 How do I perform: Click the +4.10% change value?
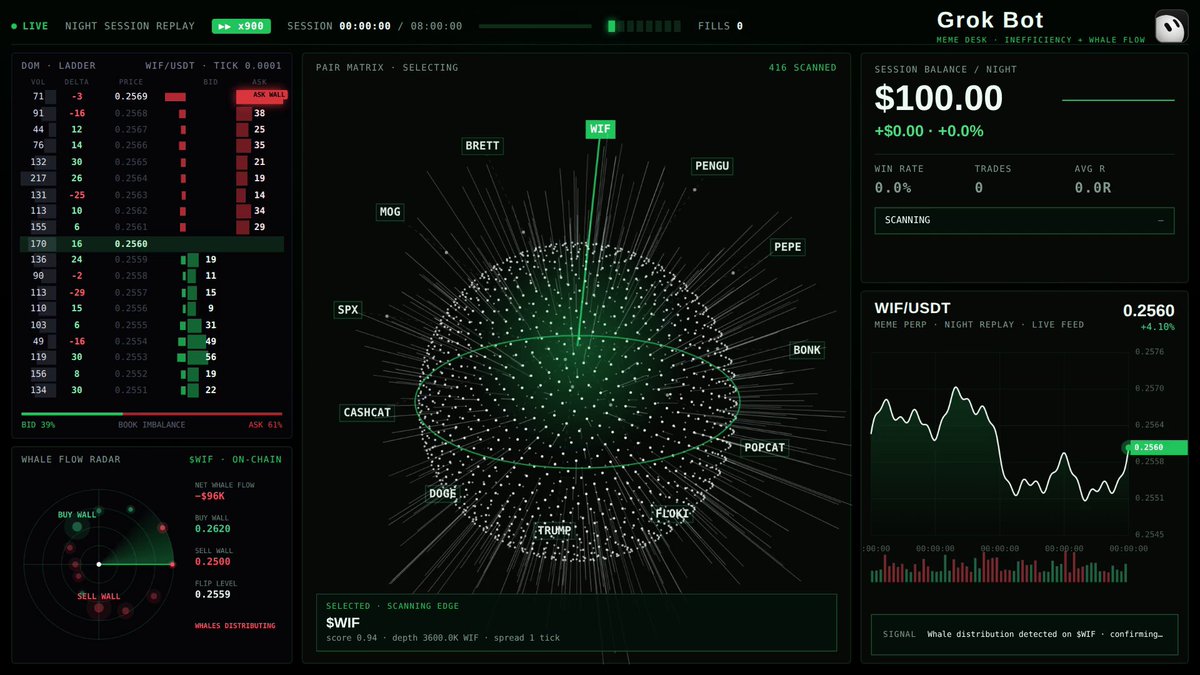1157,327
